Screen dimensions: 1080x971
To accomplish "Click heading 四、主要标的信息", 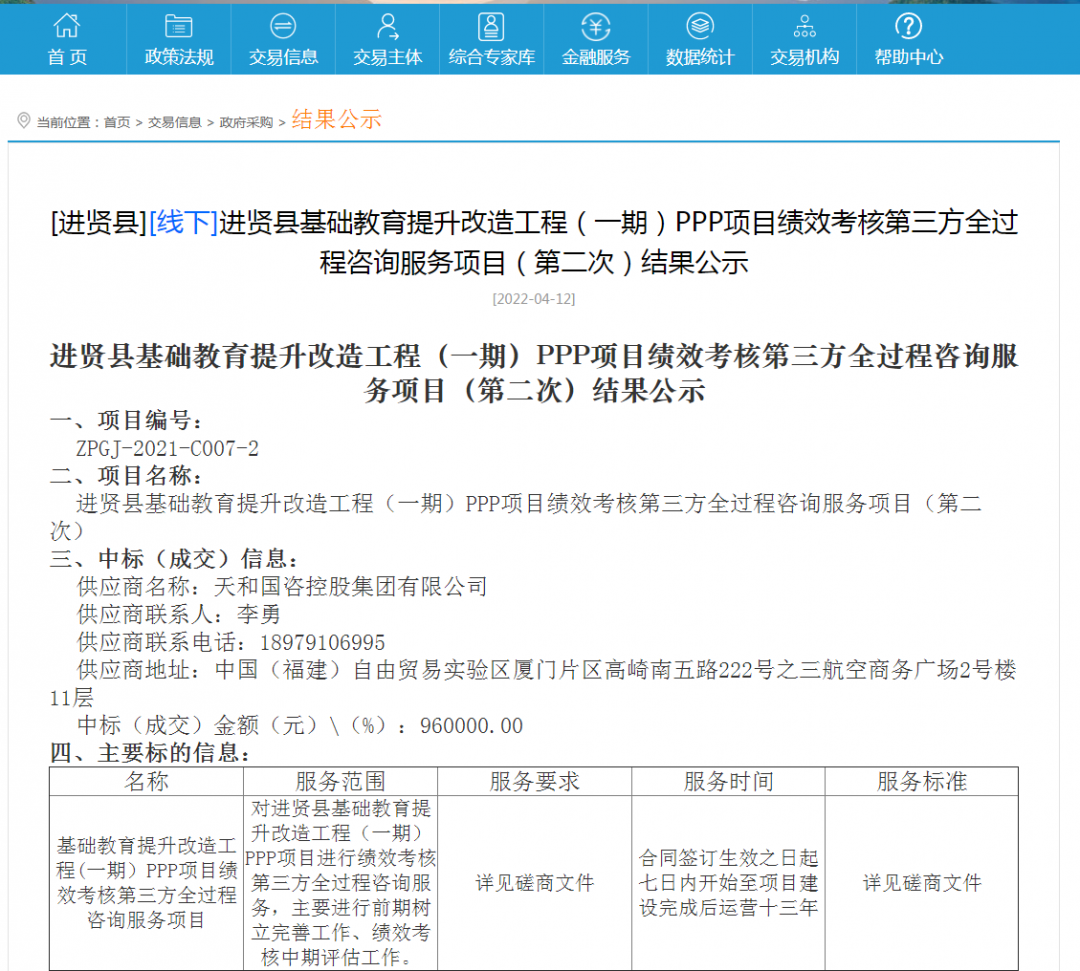I will pyautogui.click(x=149, y=753).
